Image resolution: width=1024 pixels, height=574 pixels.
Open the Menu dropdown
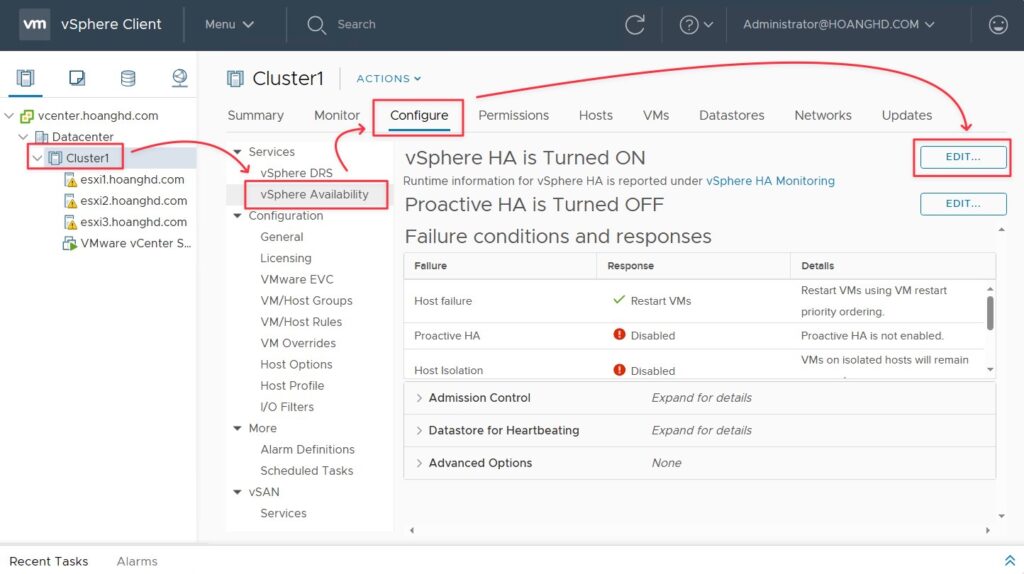click(229, 24)
